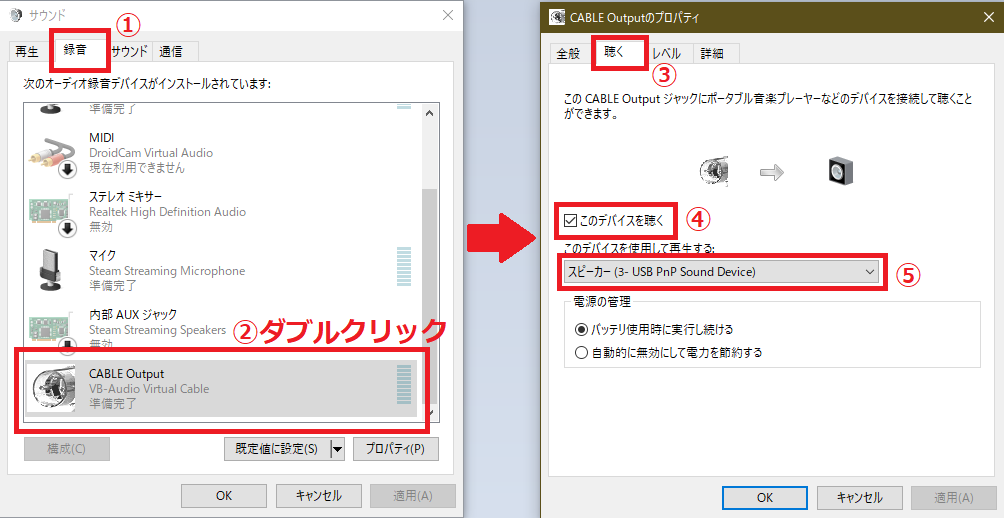This screenshot has width=1004, height=519.
Task: Select 自動的に無効にして電力を節約する radio option
Action: [581, 353]
